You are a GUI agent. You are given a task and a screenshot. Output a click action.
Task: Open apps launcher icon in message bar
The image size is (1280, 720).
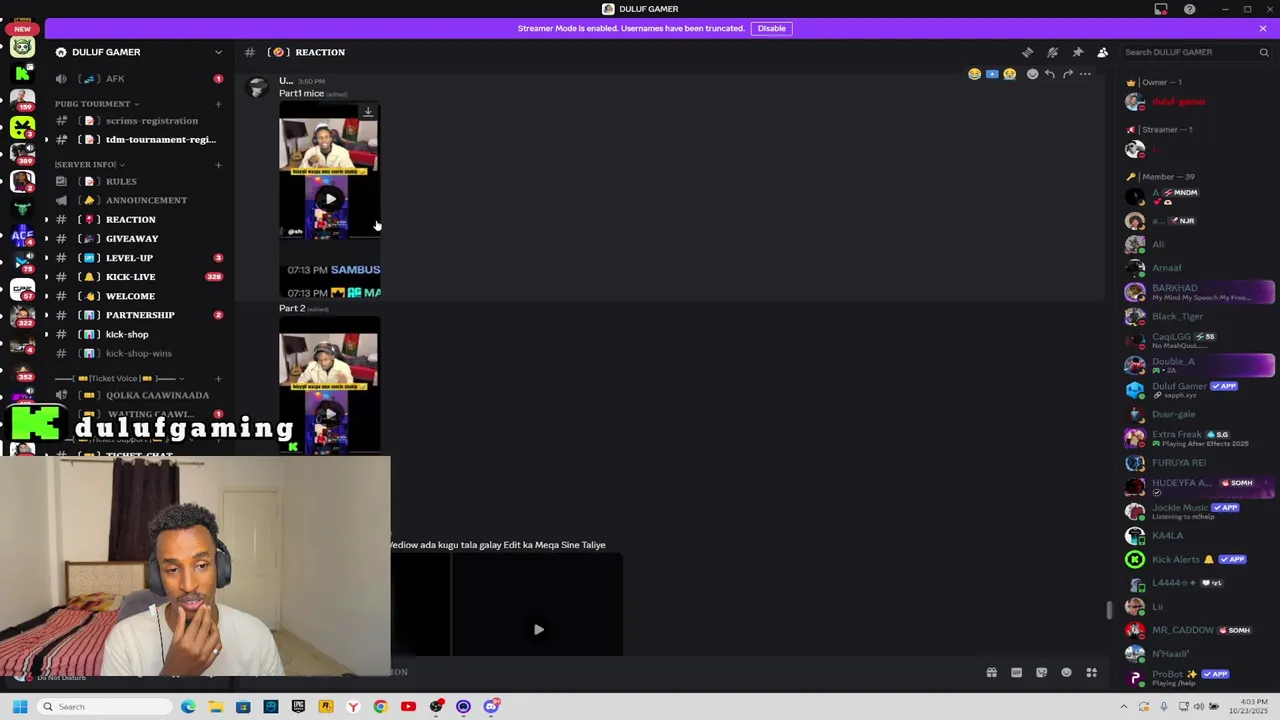(1091, 673)
